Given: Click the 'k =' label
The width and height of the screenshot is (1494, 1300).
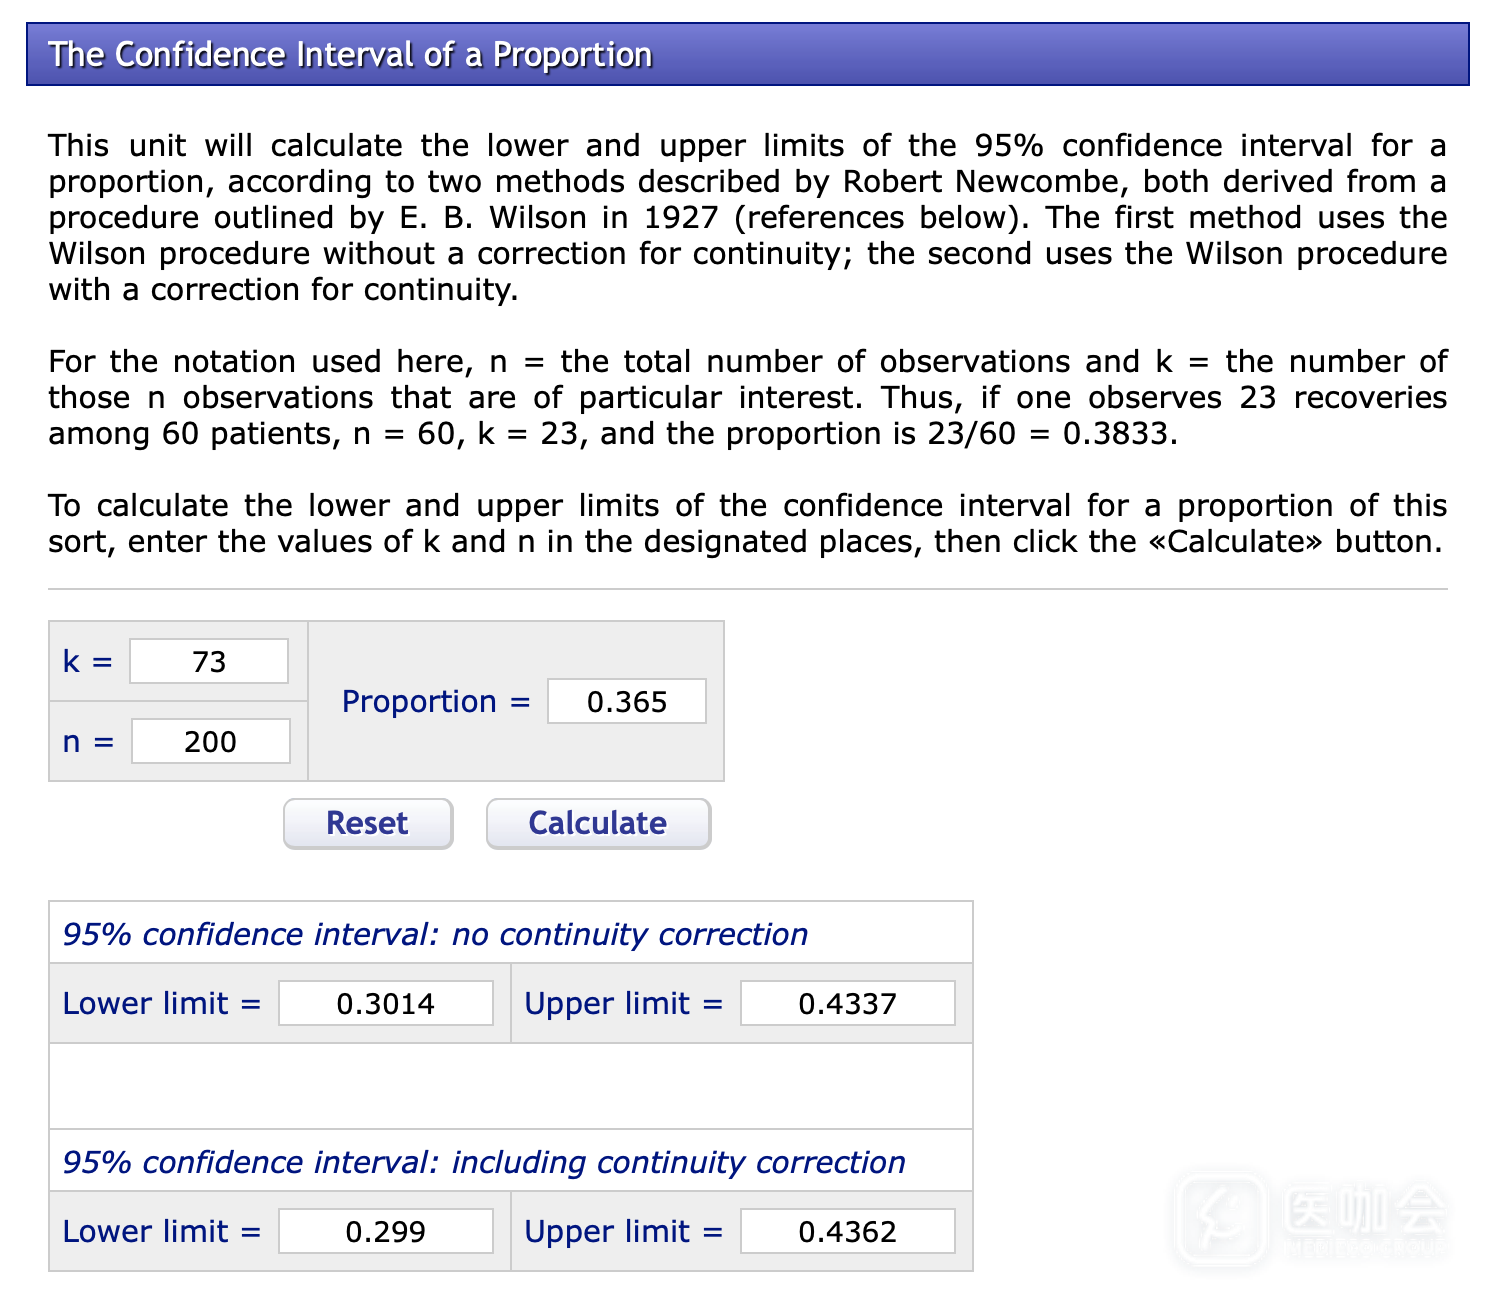Looking at the screenshot, I should click(x=87, y=662).
